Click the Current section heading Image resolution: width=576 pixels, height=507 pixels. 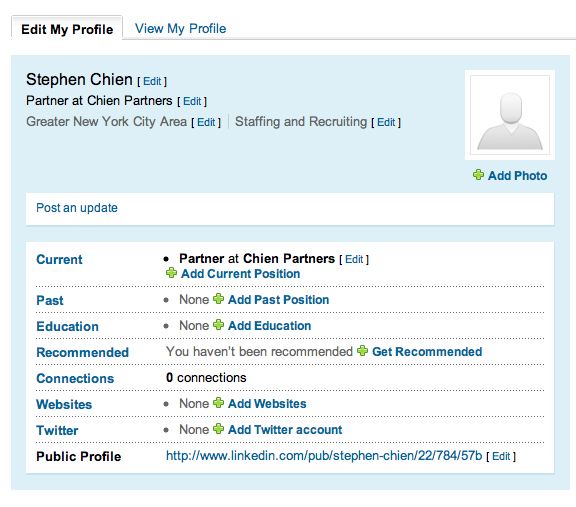[x=59, y=260]
